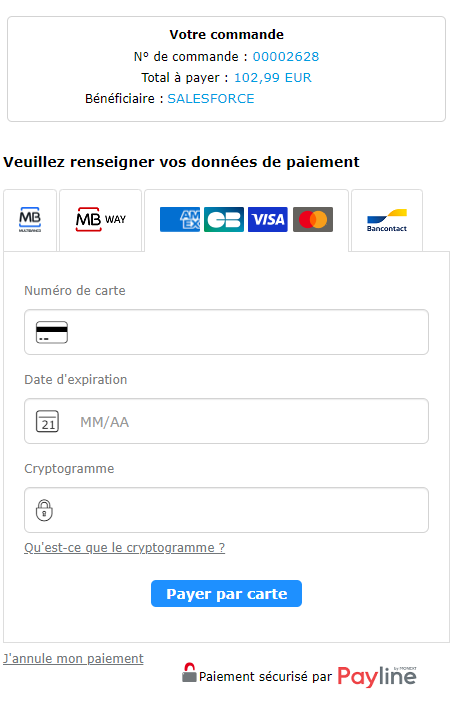Switch to the MB WAY payment tab
This screenshot has height=710, width=455.
point(101,220)
